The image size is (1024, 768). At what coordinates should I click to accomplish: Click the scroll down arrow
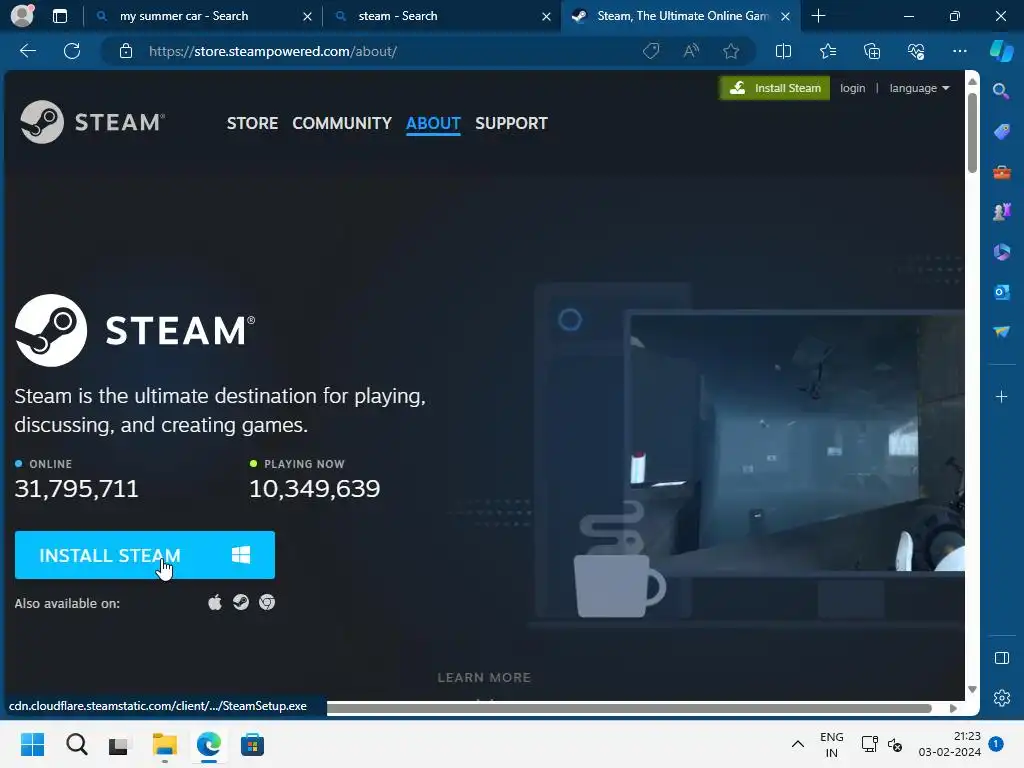coord(972,690)
